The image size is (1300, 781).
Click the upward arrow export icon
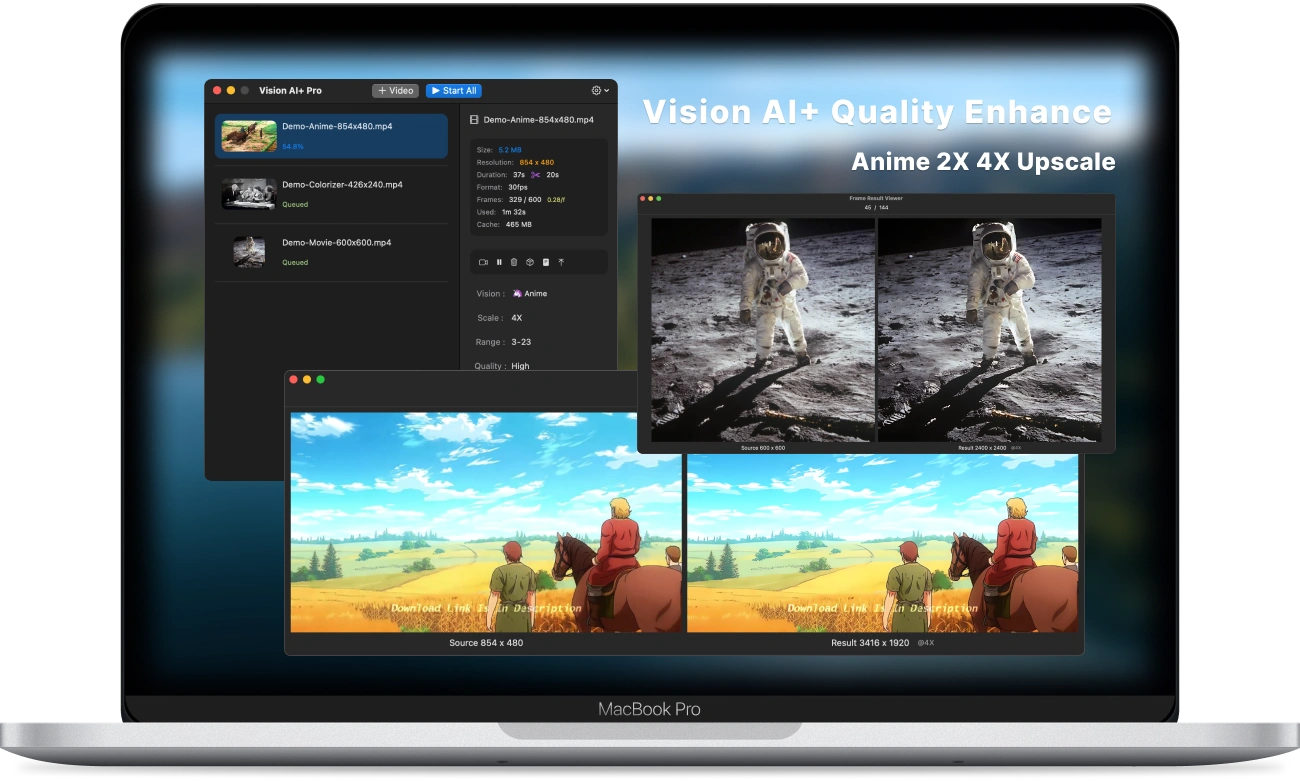click(561, 262)
